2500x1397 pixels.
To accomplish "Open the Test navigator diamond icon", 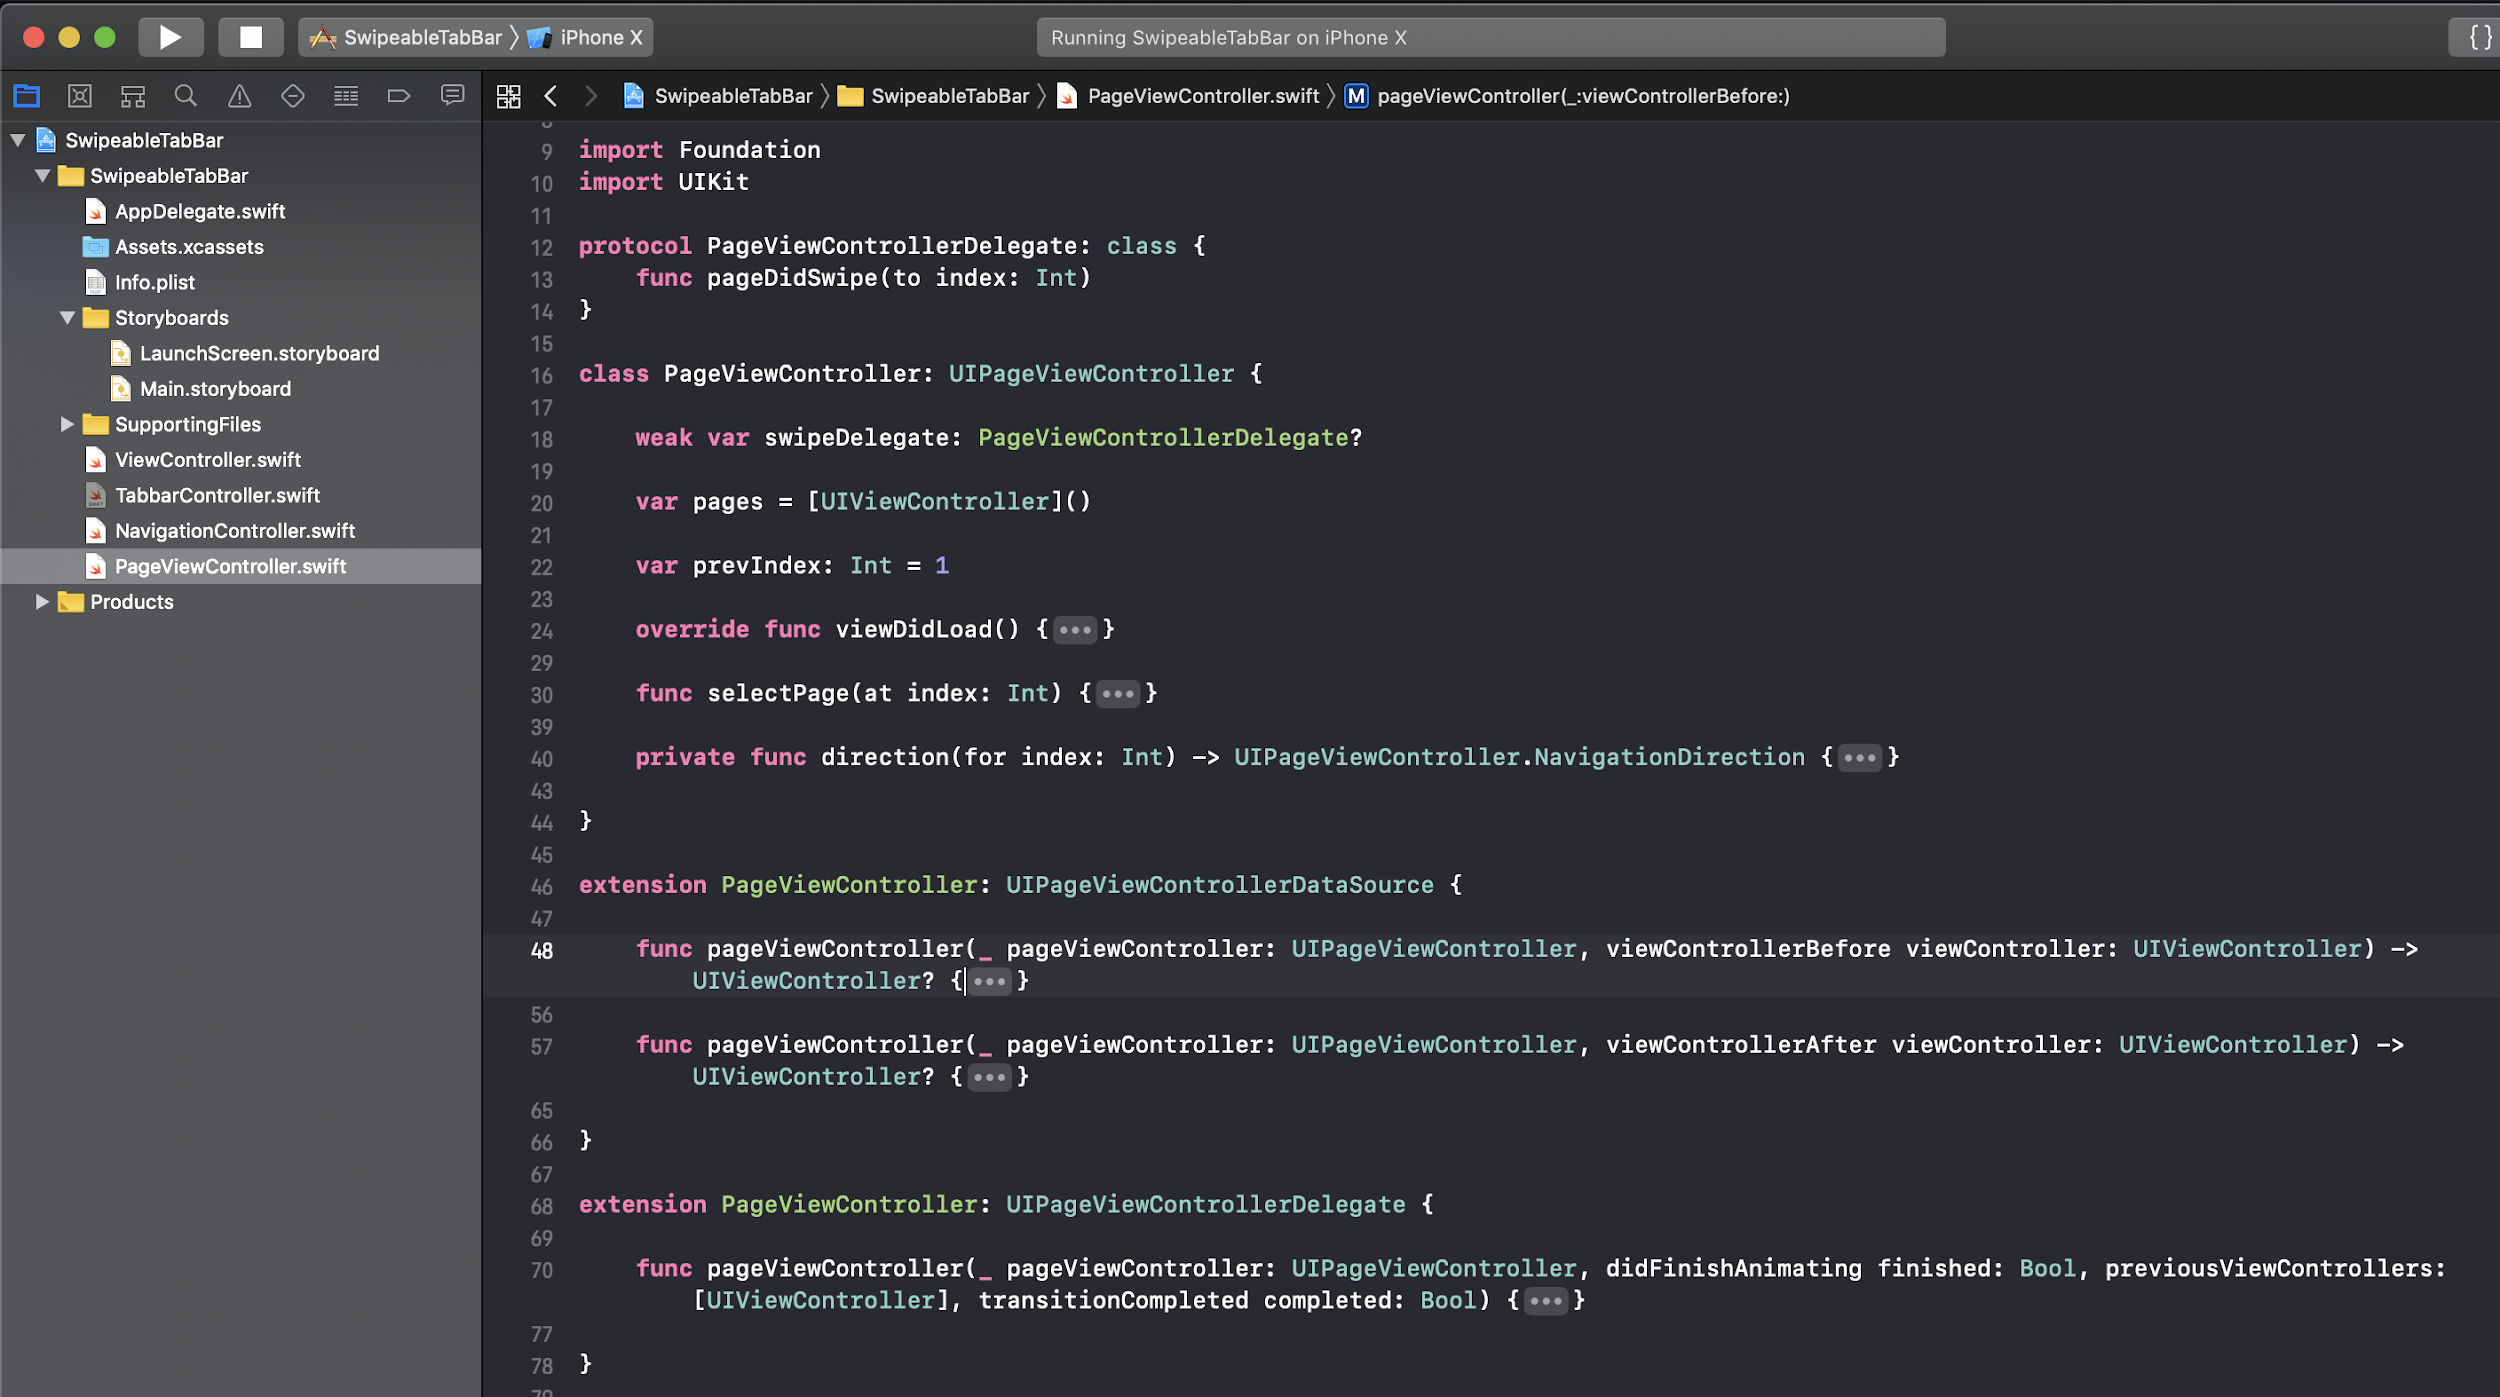I will (292, 95).
